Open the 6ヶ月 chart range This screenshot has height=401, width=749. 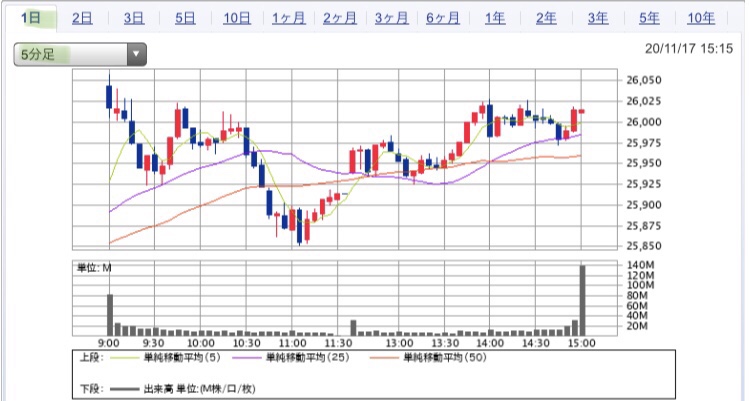[443, 18]
